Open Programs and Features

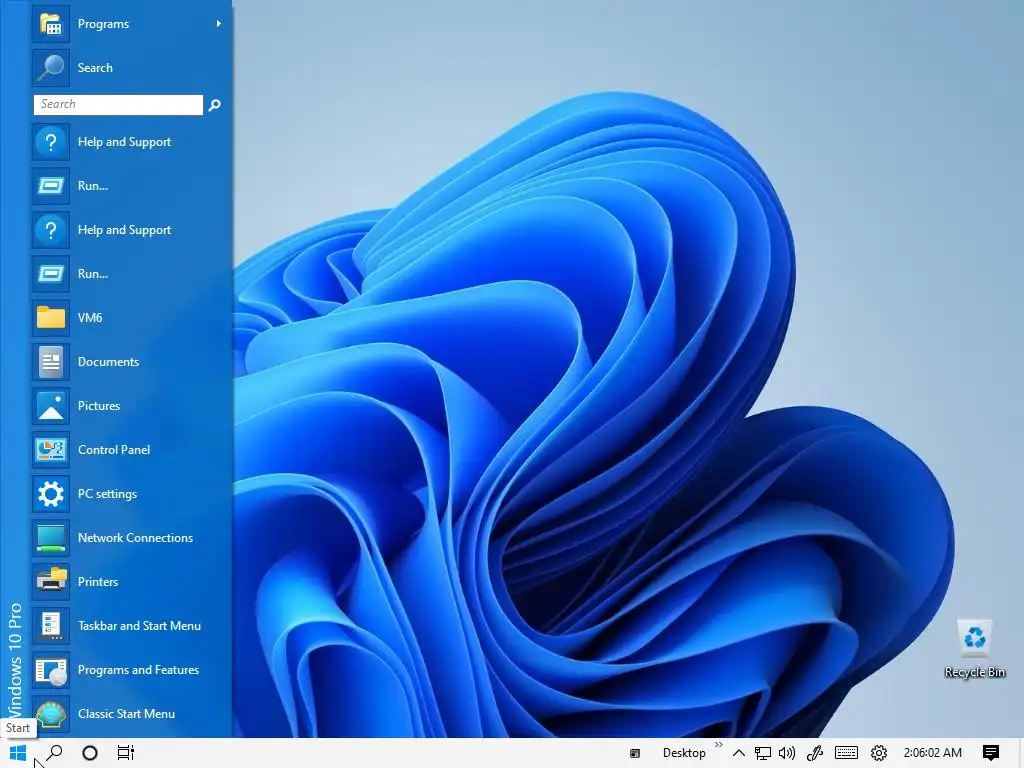point(131,669)
